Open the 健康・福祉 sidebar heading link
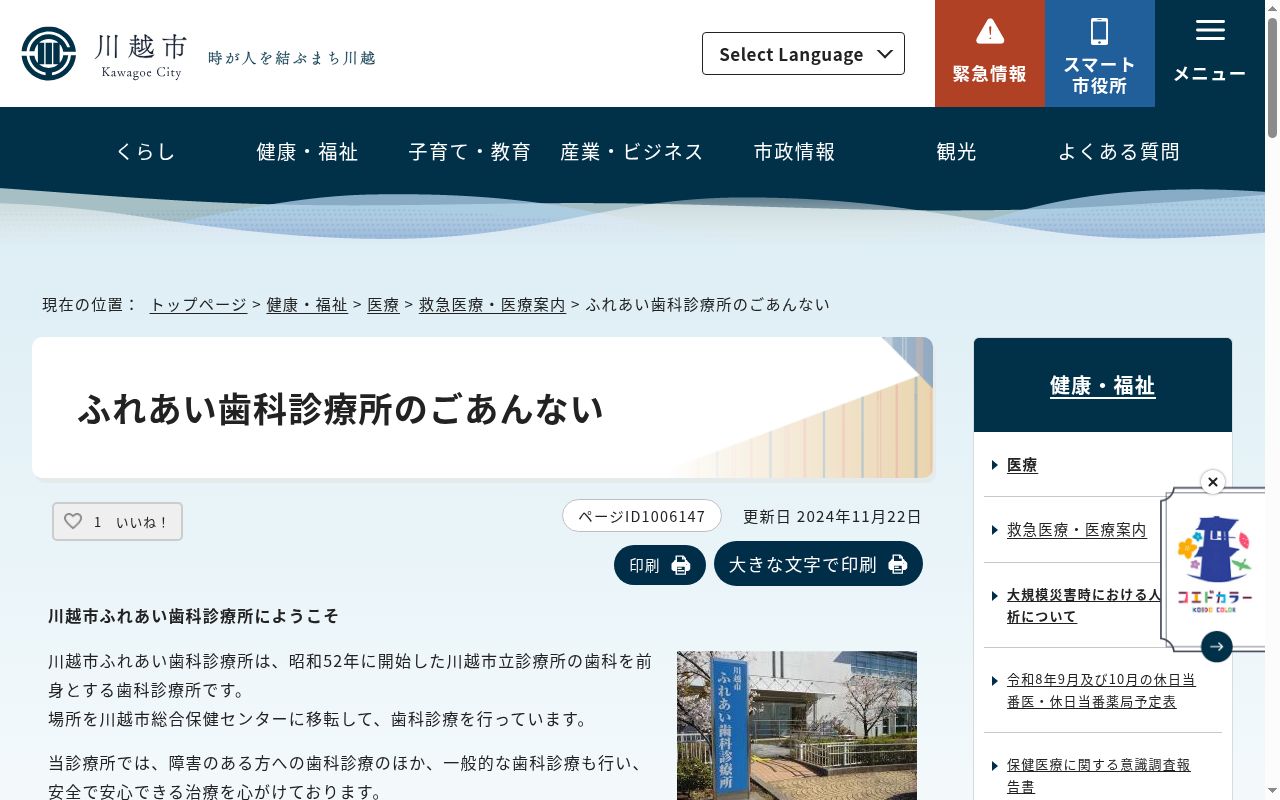The width and height of the screenshot is (1280, 800). coord(1103,386)
